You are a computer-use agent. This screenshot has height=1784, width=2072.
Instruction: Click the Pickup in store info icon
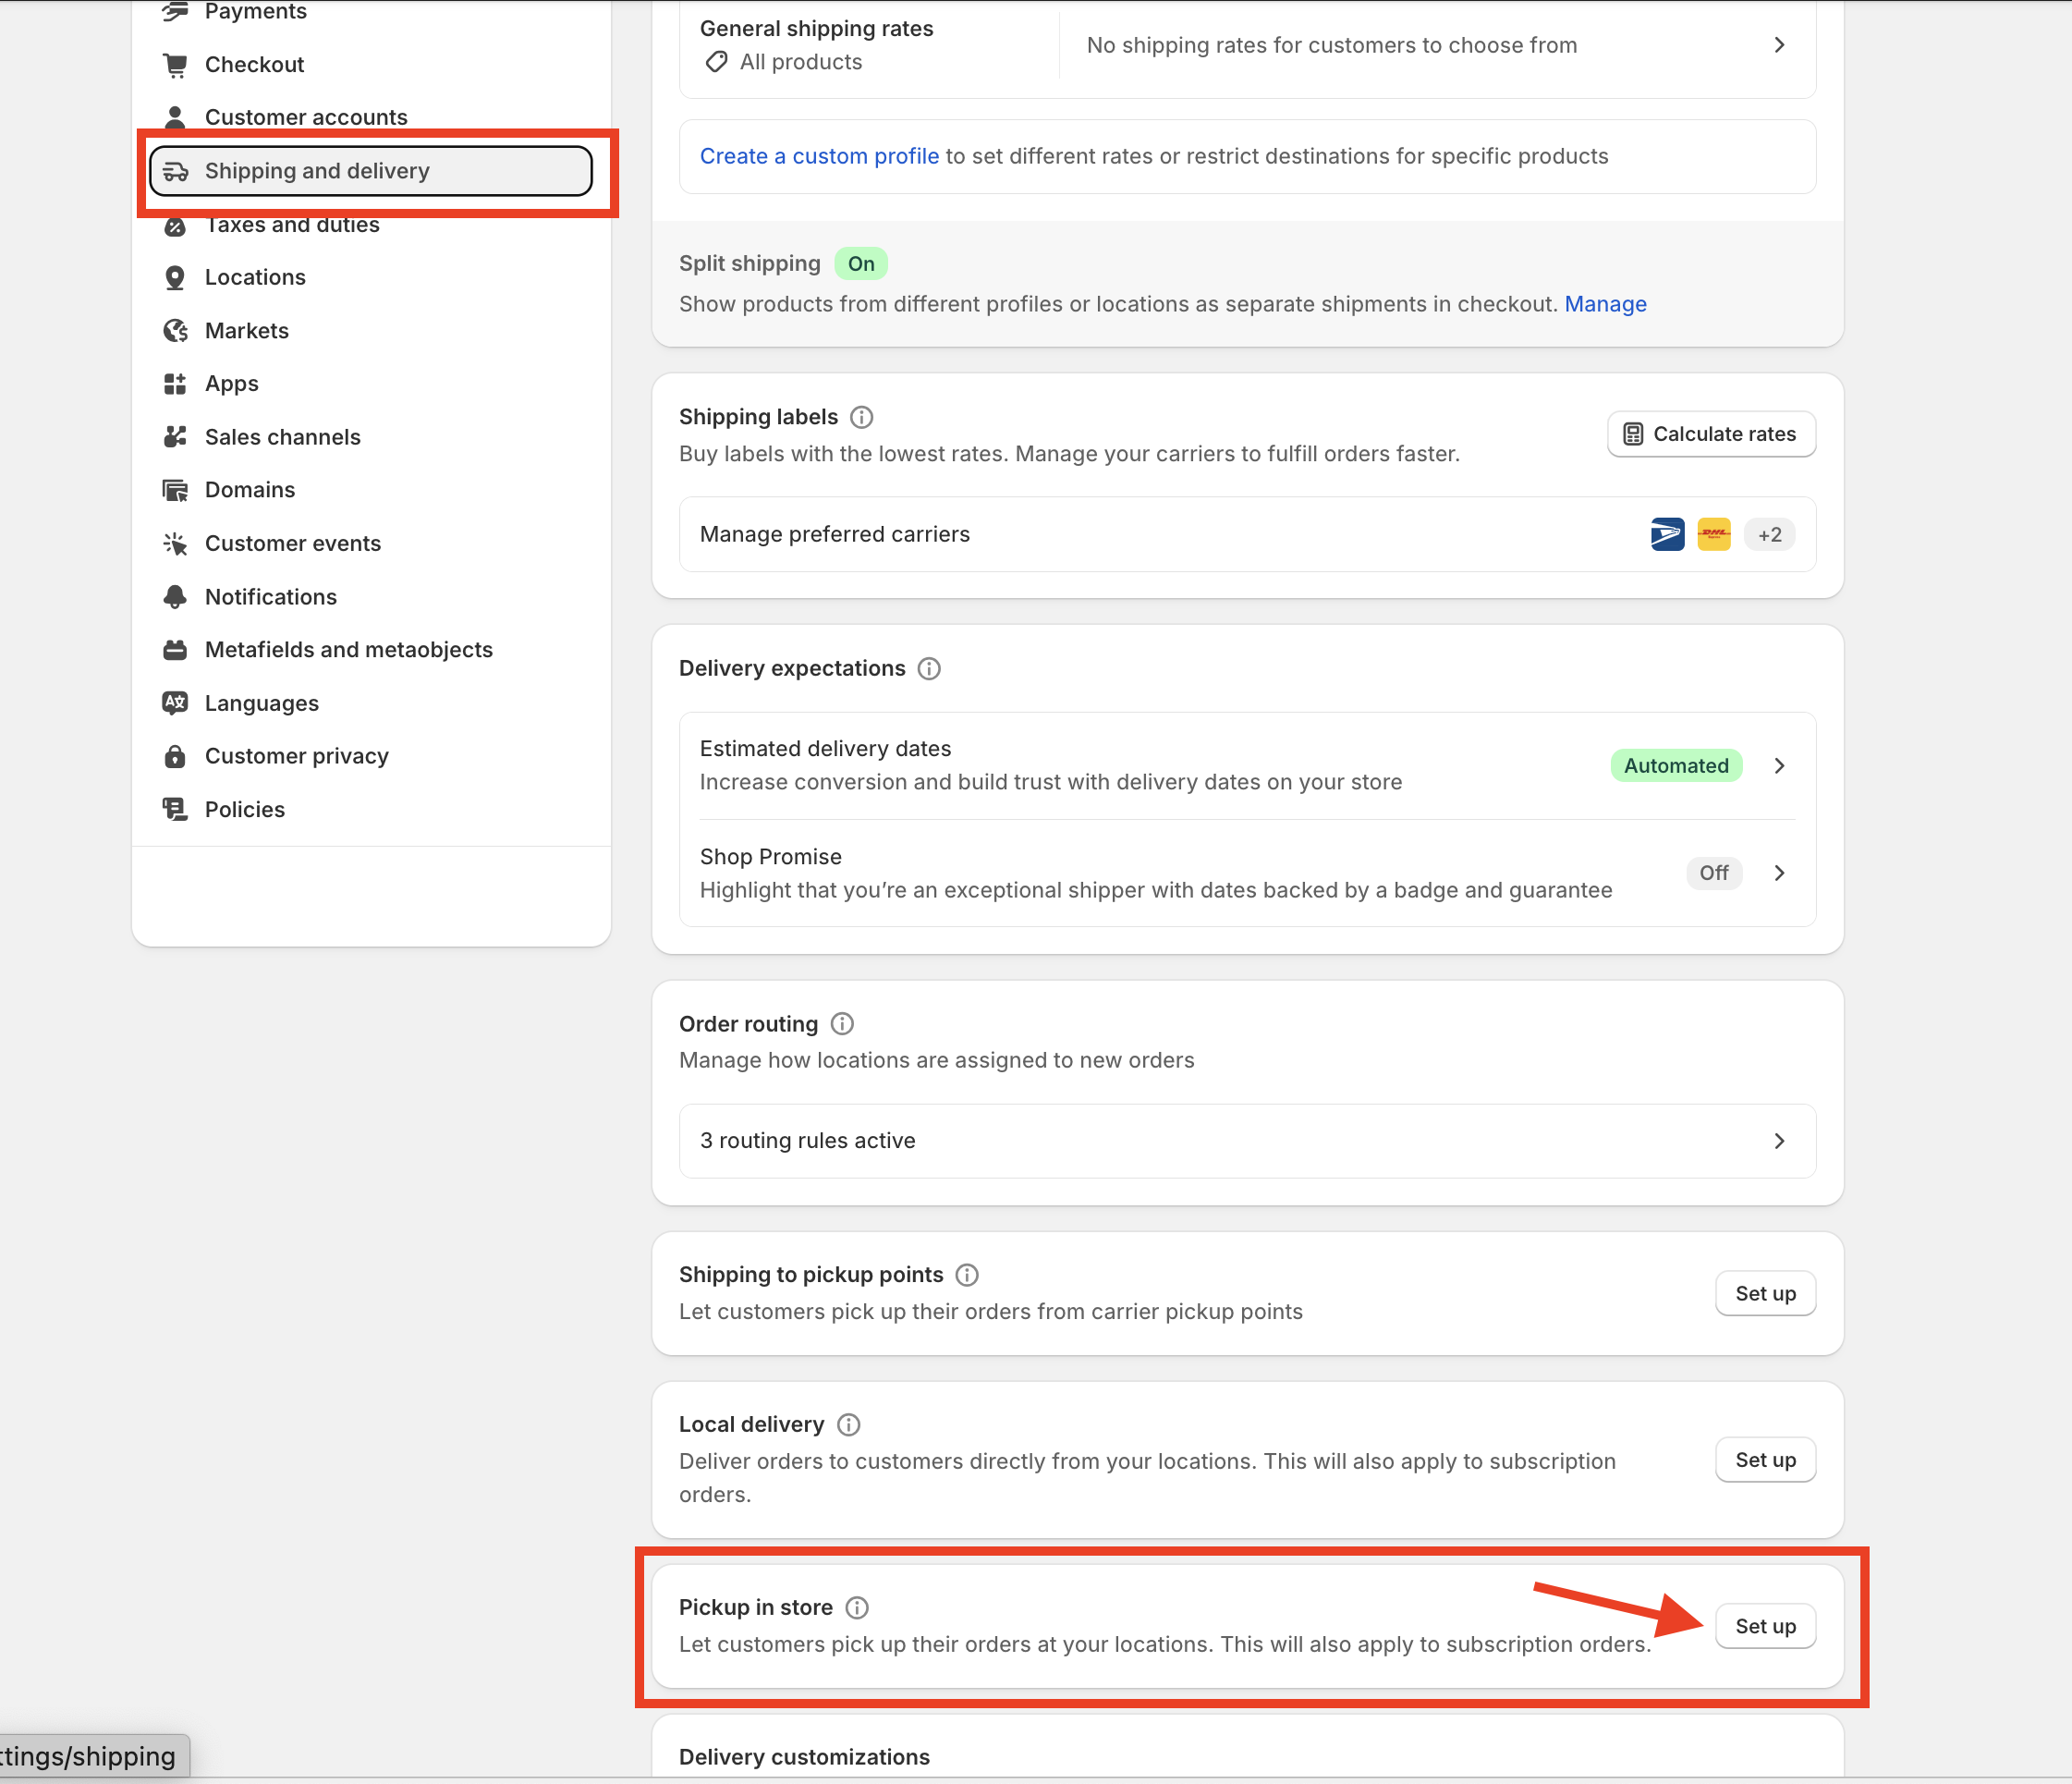pos(857,1607)
